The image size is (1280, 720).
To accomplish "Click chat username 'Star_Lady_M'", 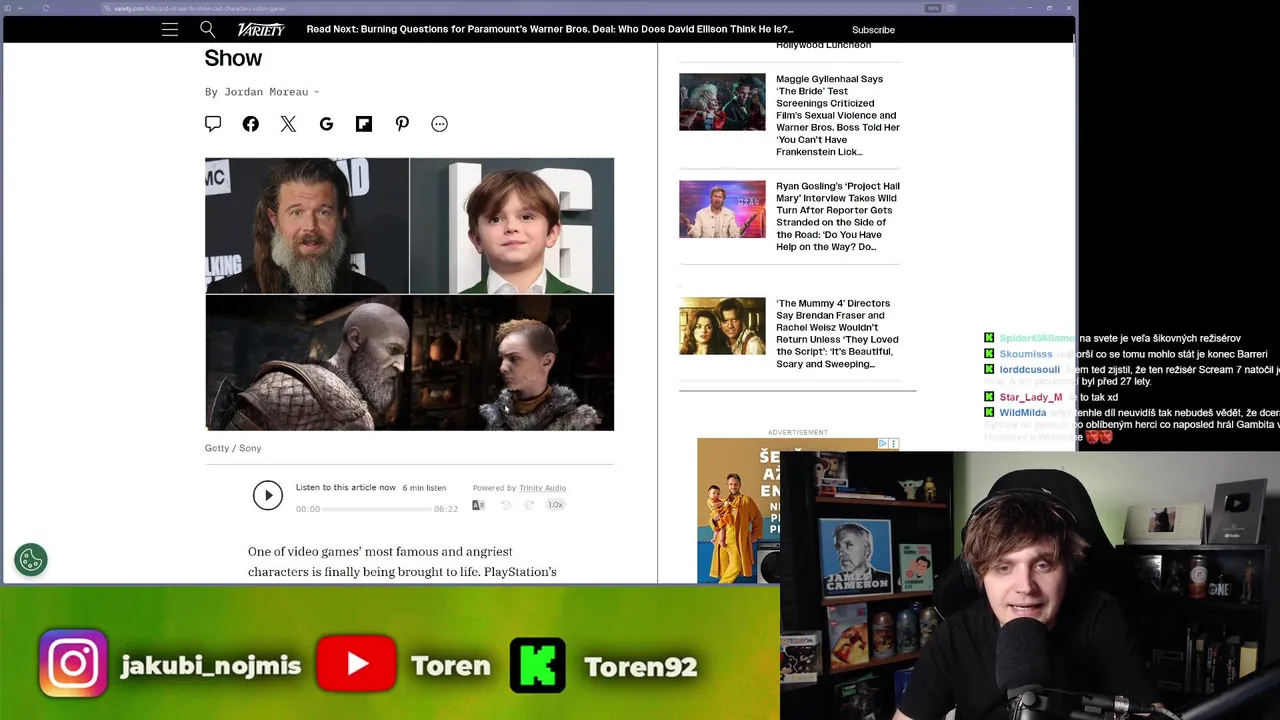I will click(1030, 397).
